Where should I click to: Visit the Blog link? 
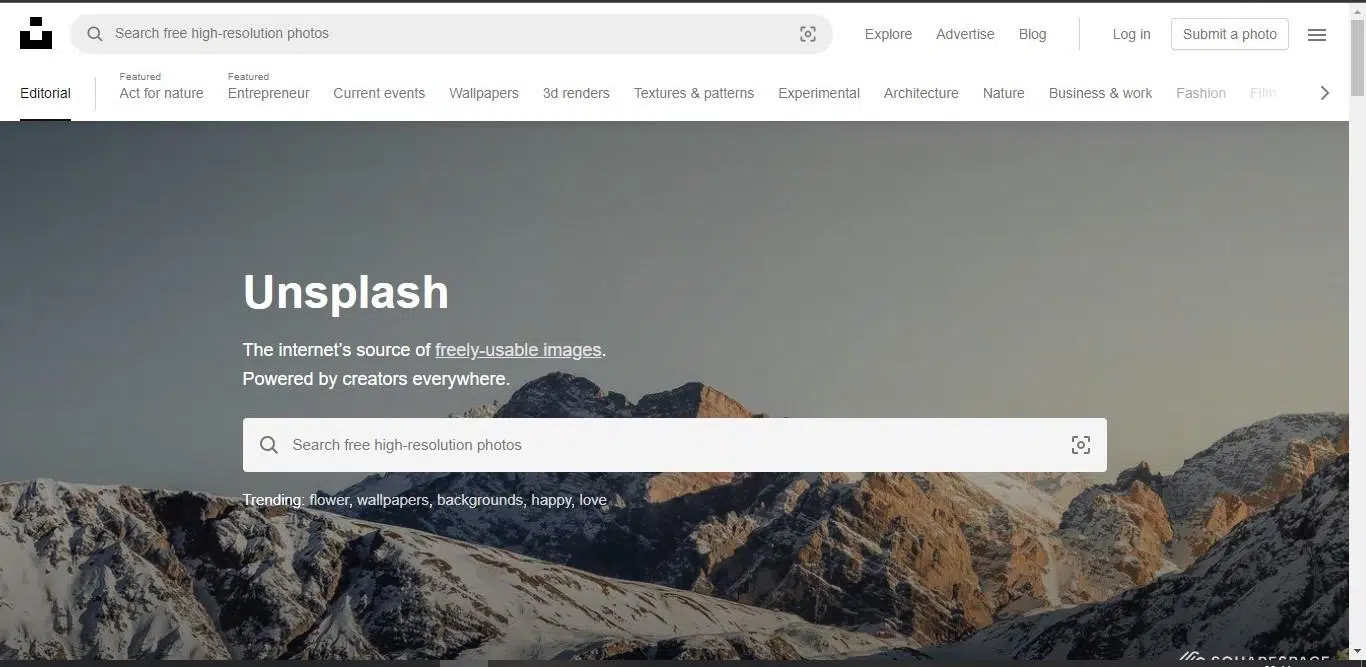pos(1032,34)
